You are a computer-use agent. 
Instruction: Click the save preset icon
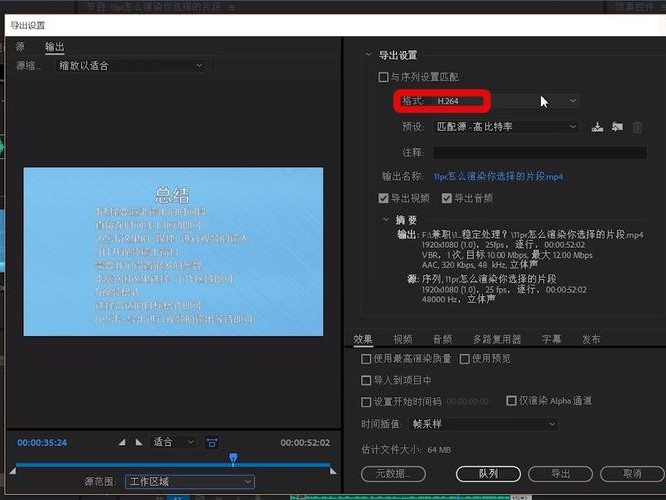tap(598, 127)
